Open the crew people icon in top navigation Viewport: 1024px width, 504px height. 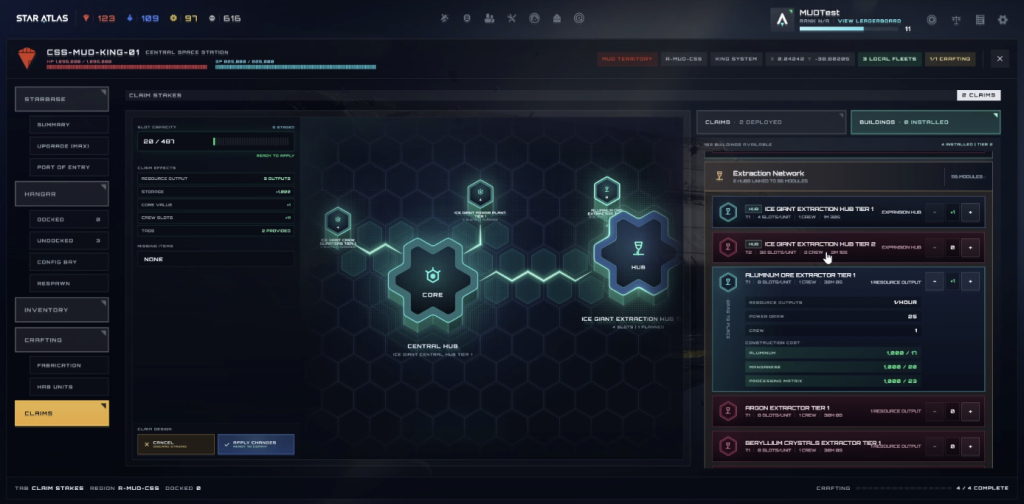click(x=489, y=19)
